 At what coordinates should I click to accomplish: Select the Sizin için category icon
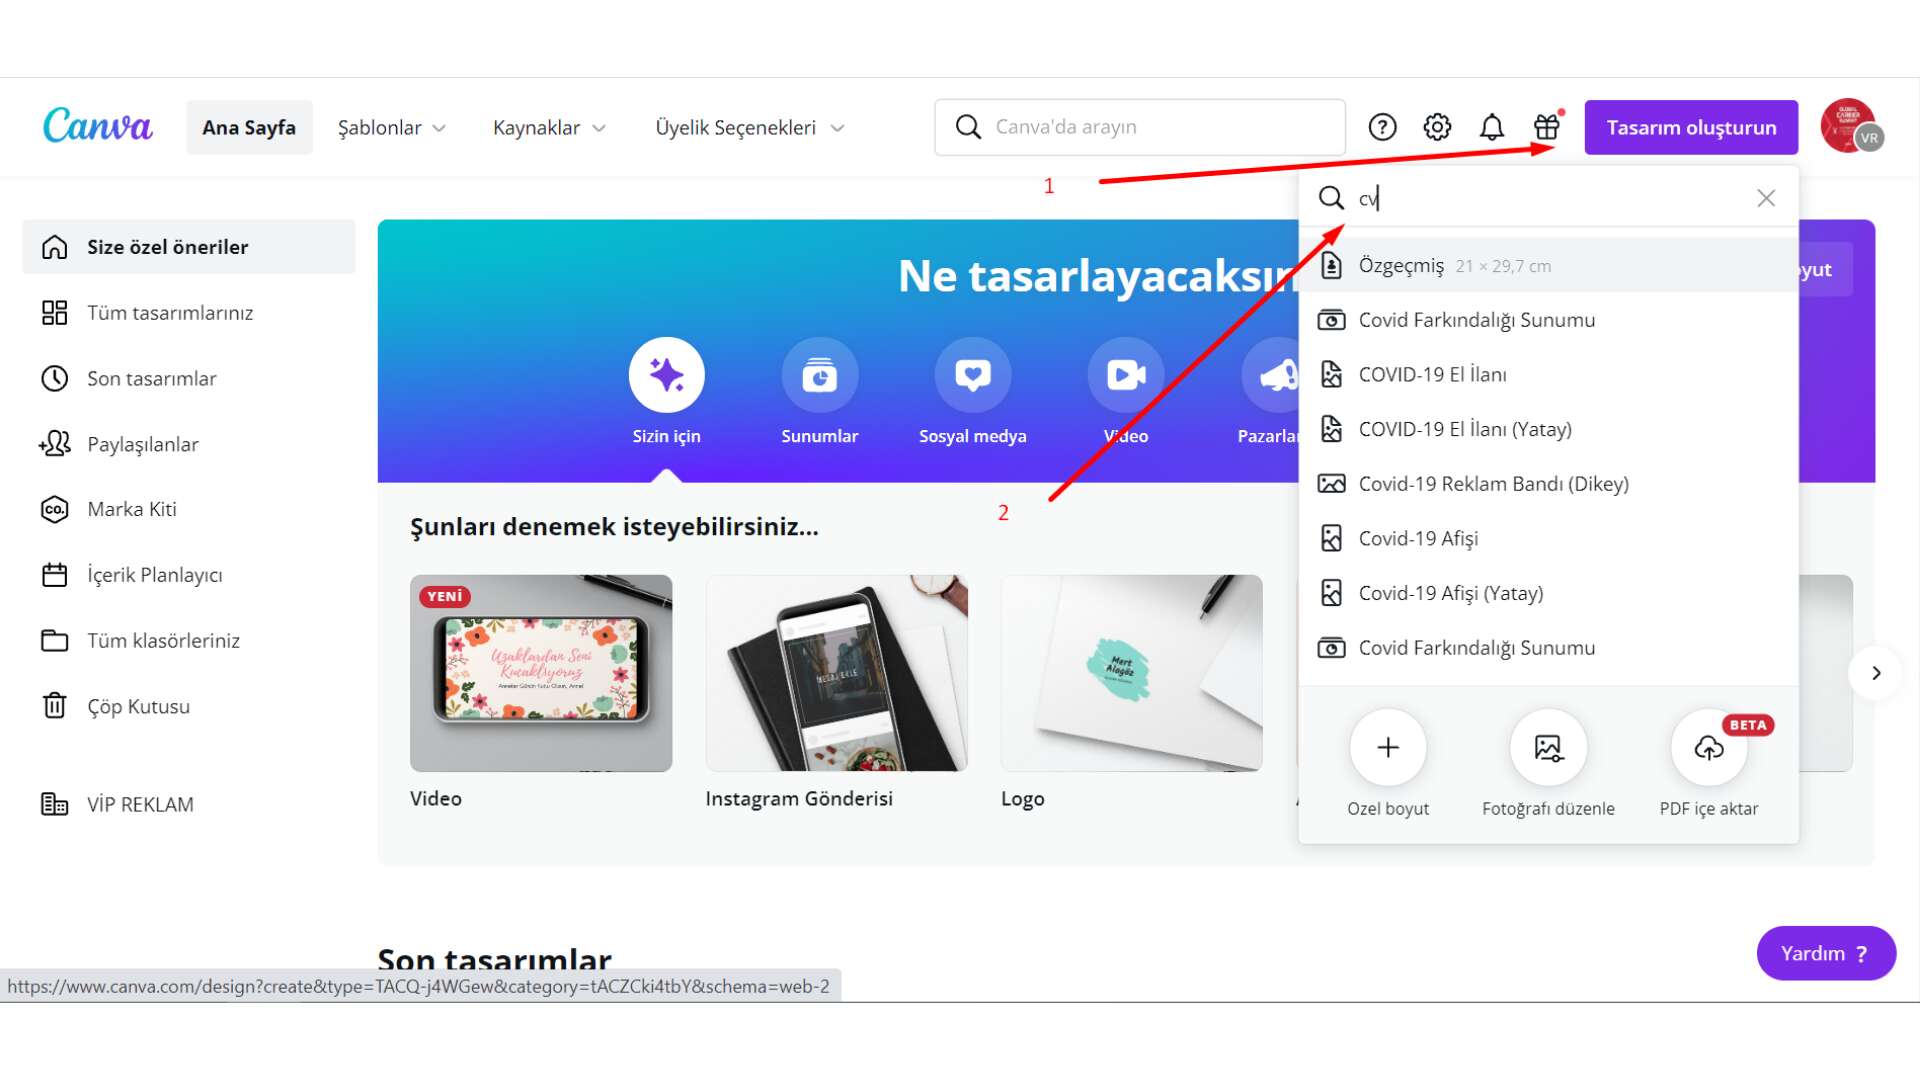tap(666, 375)
